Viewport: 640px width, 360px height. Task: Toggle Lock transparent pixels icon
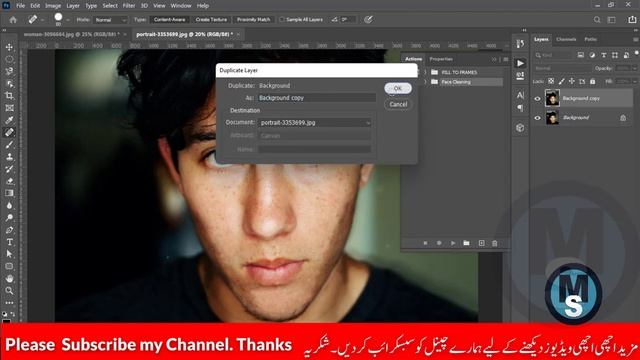551,81
